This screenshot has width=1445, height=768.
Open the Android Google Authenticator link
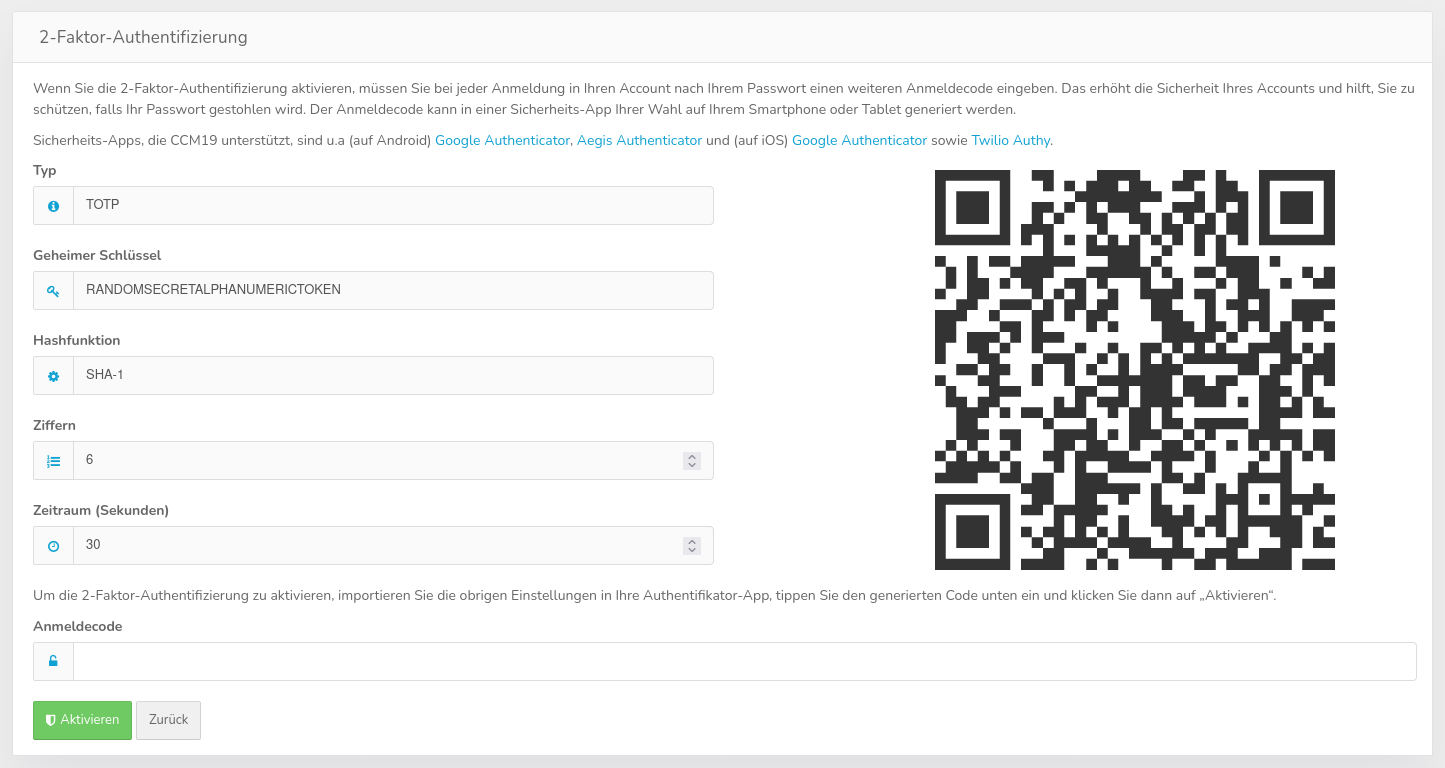[x=502, y=141]
